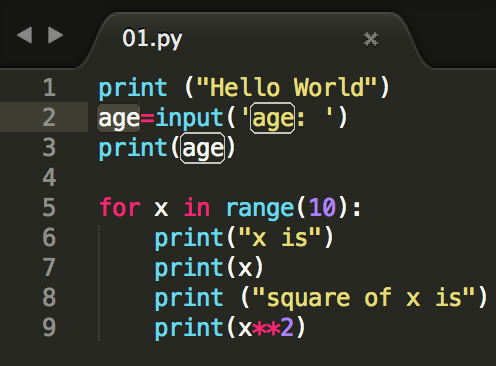Click the equals sign on line 2

click(x=147, y=118)
